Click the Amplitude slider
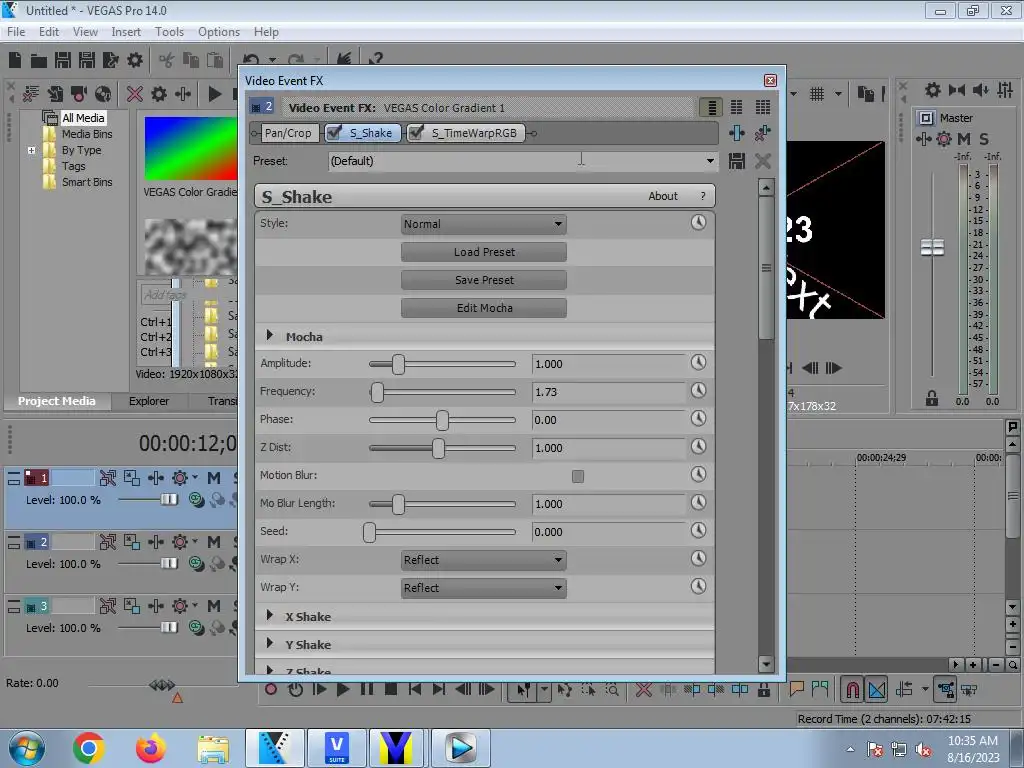Screen dimensions: 1024x768 coord(442,364)
